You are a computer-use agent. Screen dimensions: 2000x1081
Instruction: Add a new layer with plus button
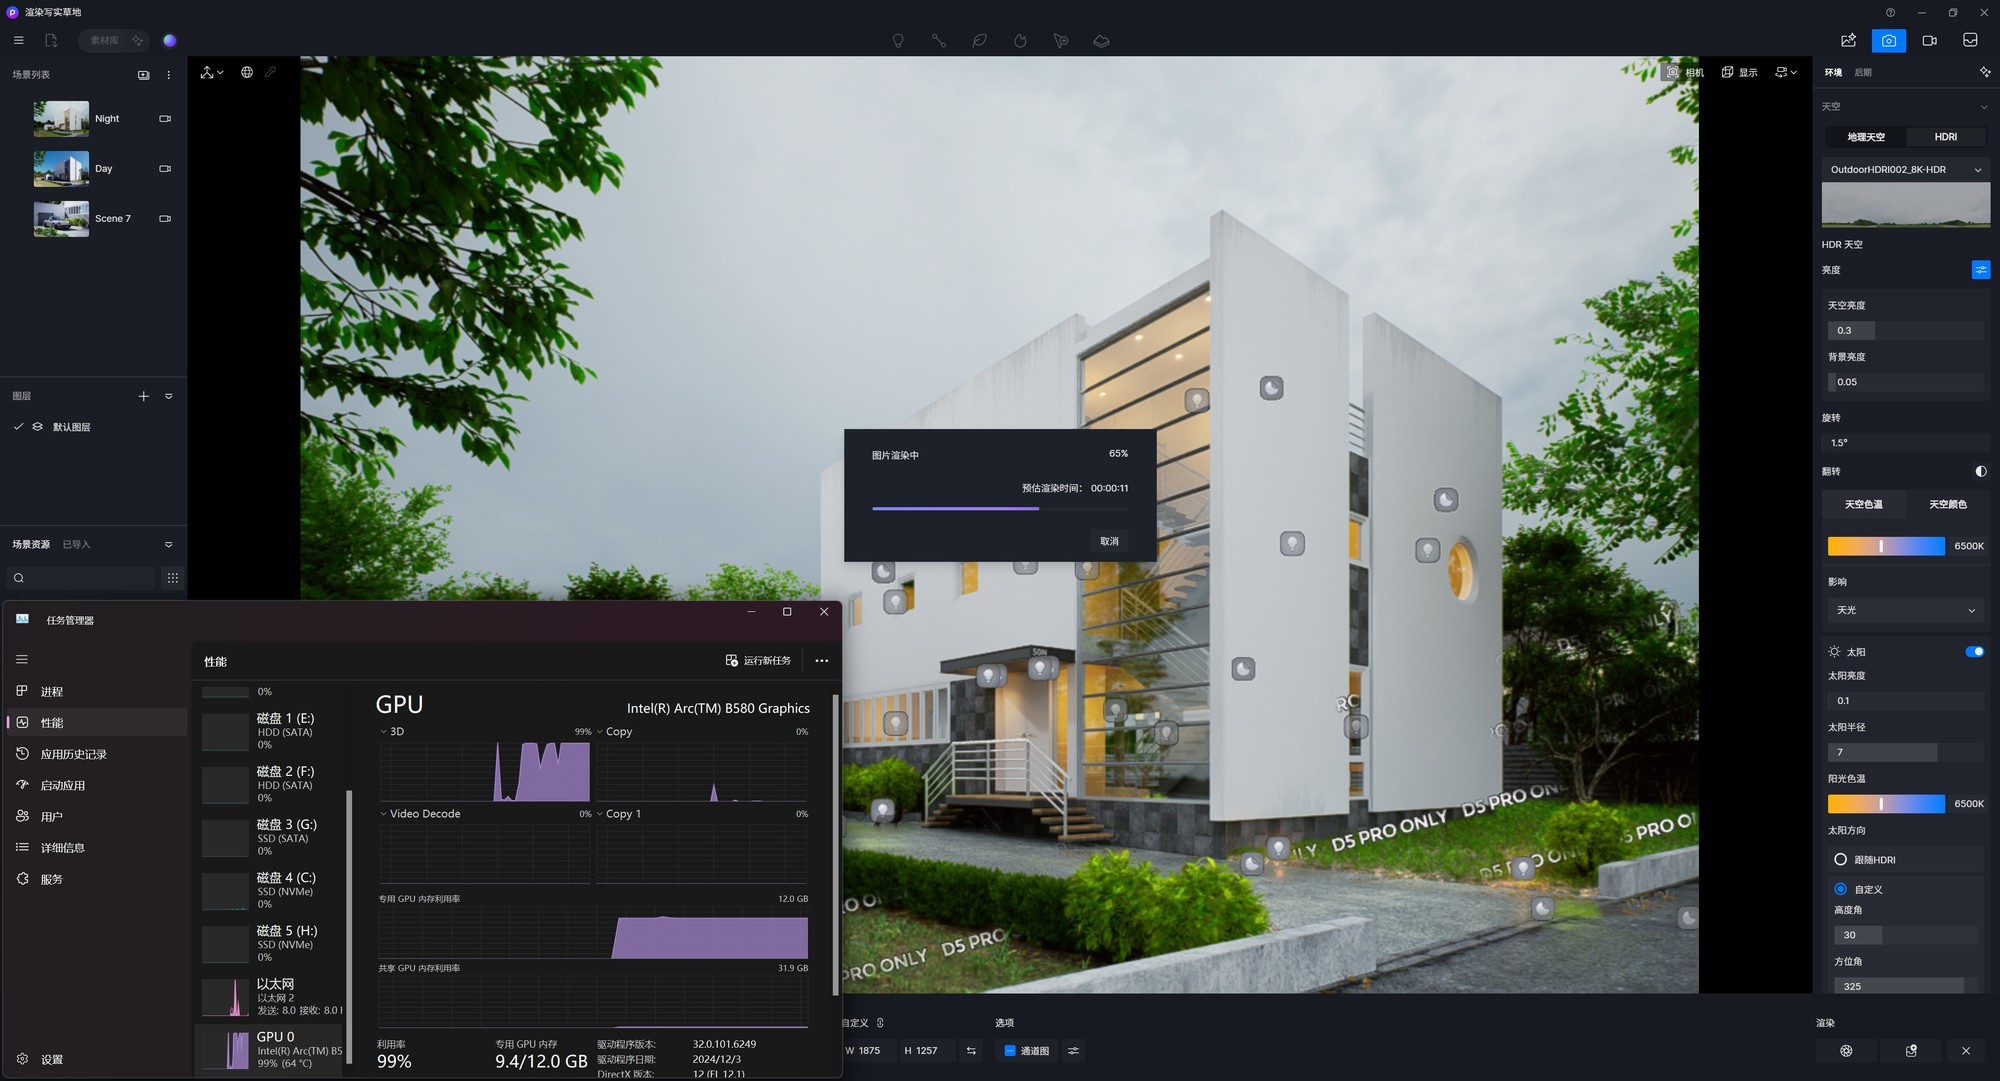pos(143,396)
